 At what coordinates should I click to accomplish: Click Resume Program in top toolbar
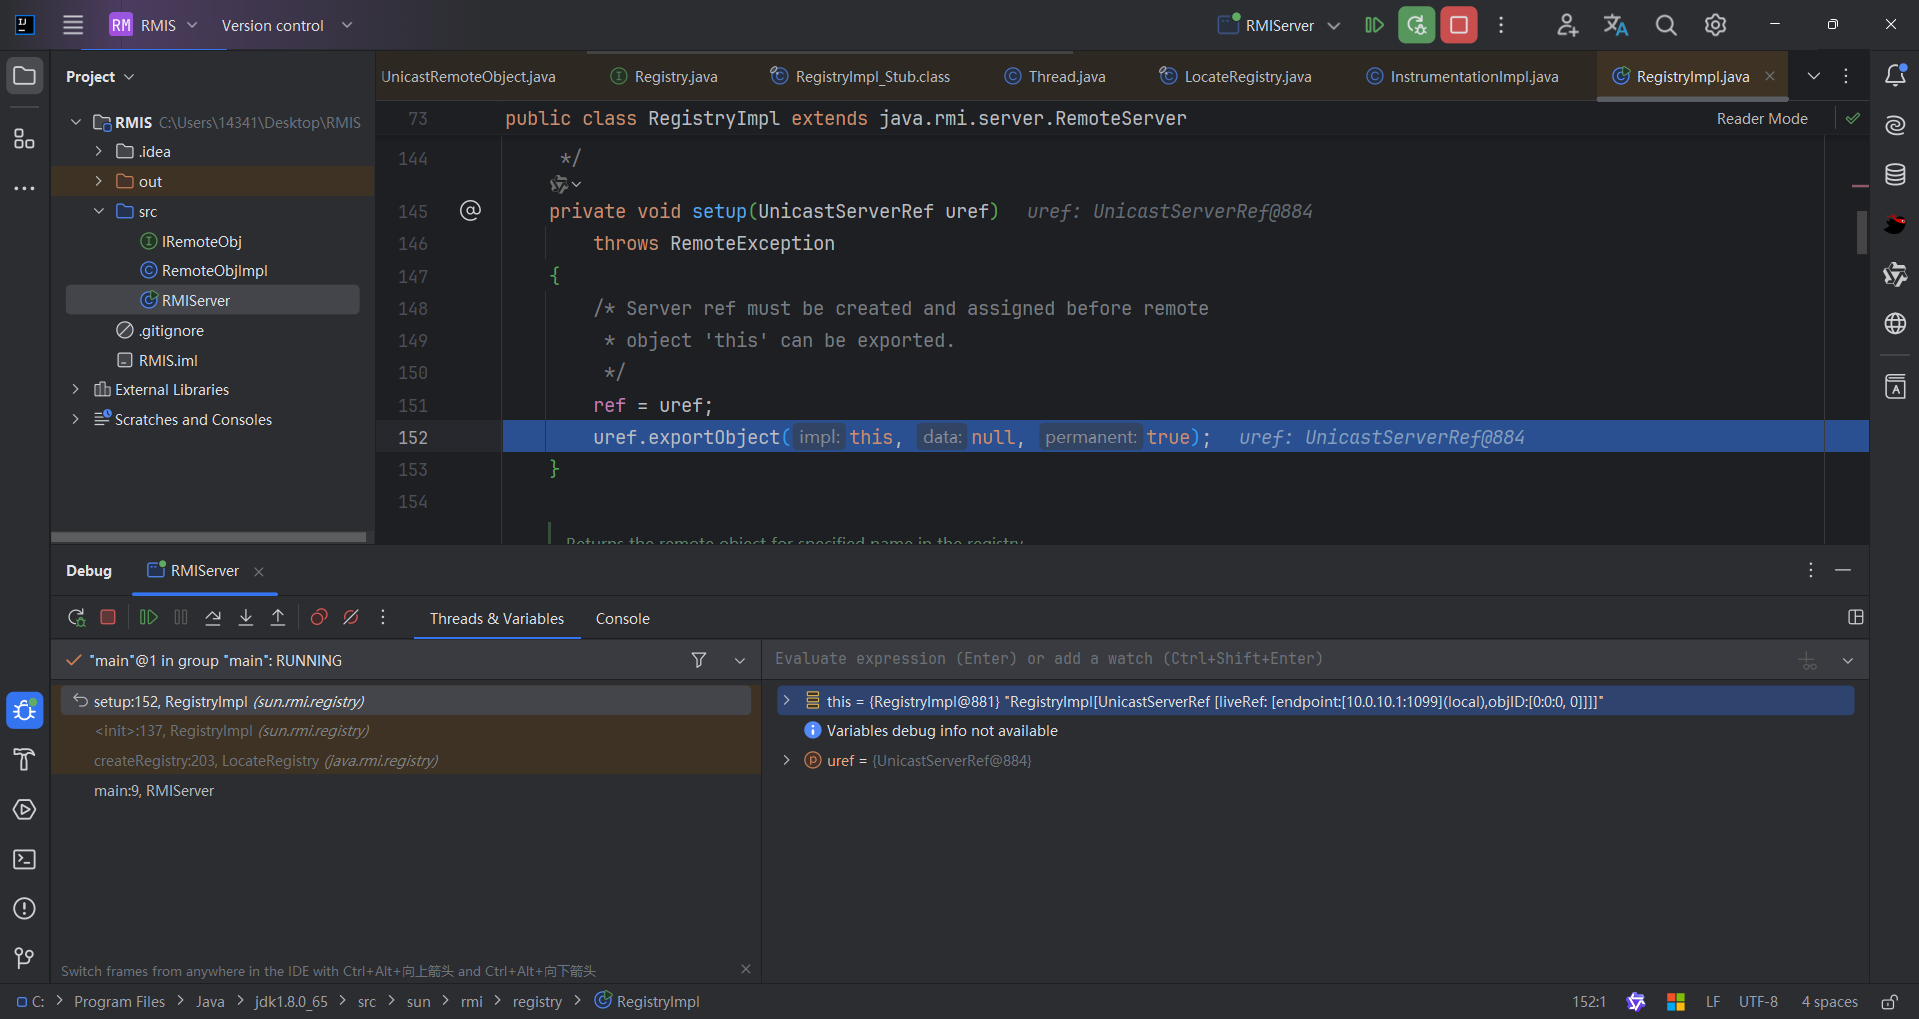(1374, 25)
